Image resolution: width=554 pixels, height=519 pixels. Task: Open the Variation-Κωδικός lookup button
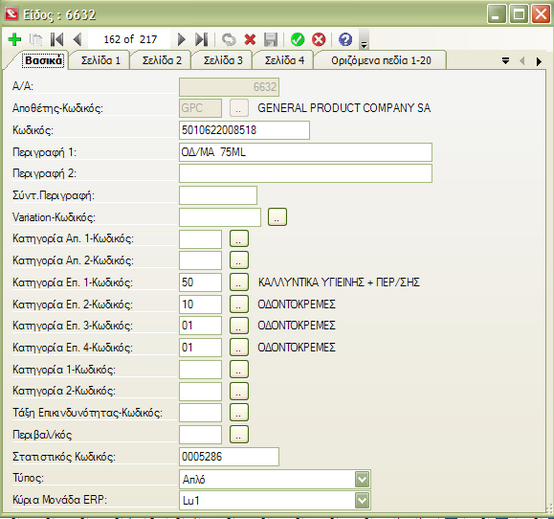point(277,217)
